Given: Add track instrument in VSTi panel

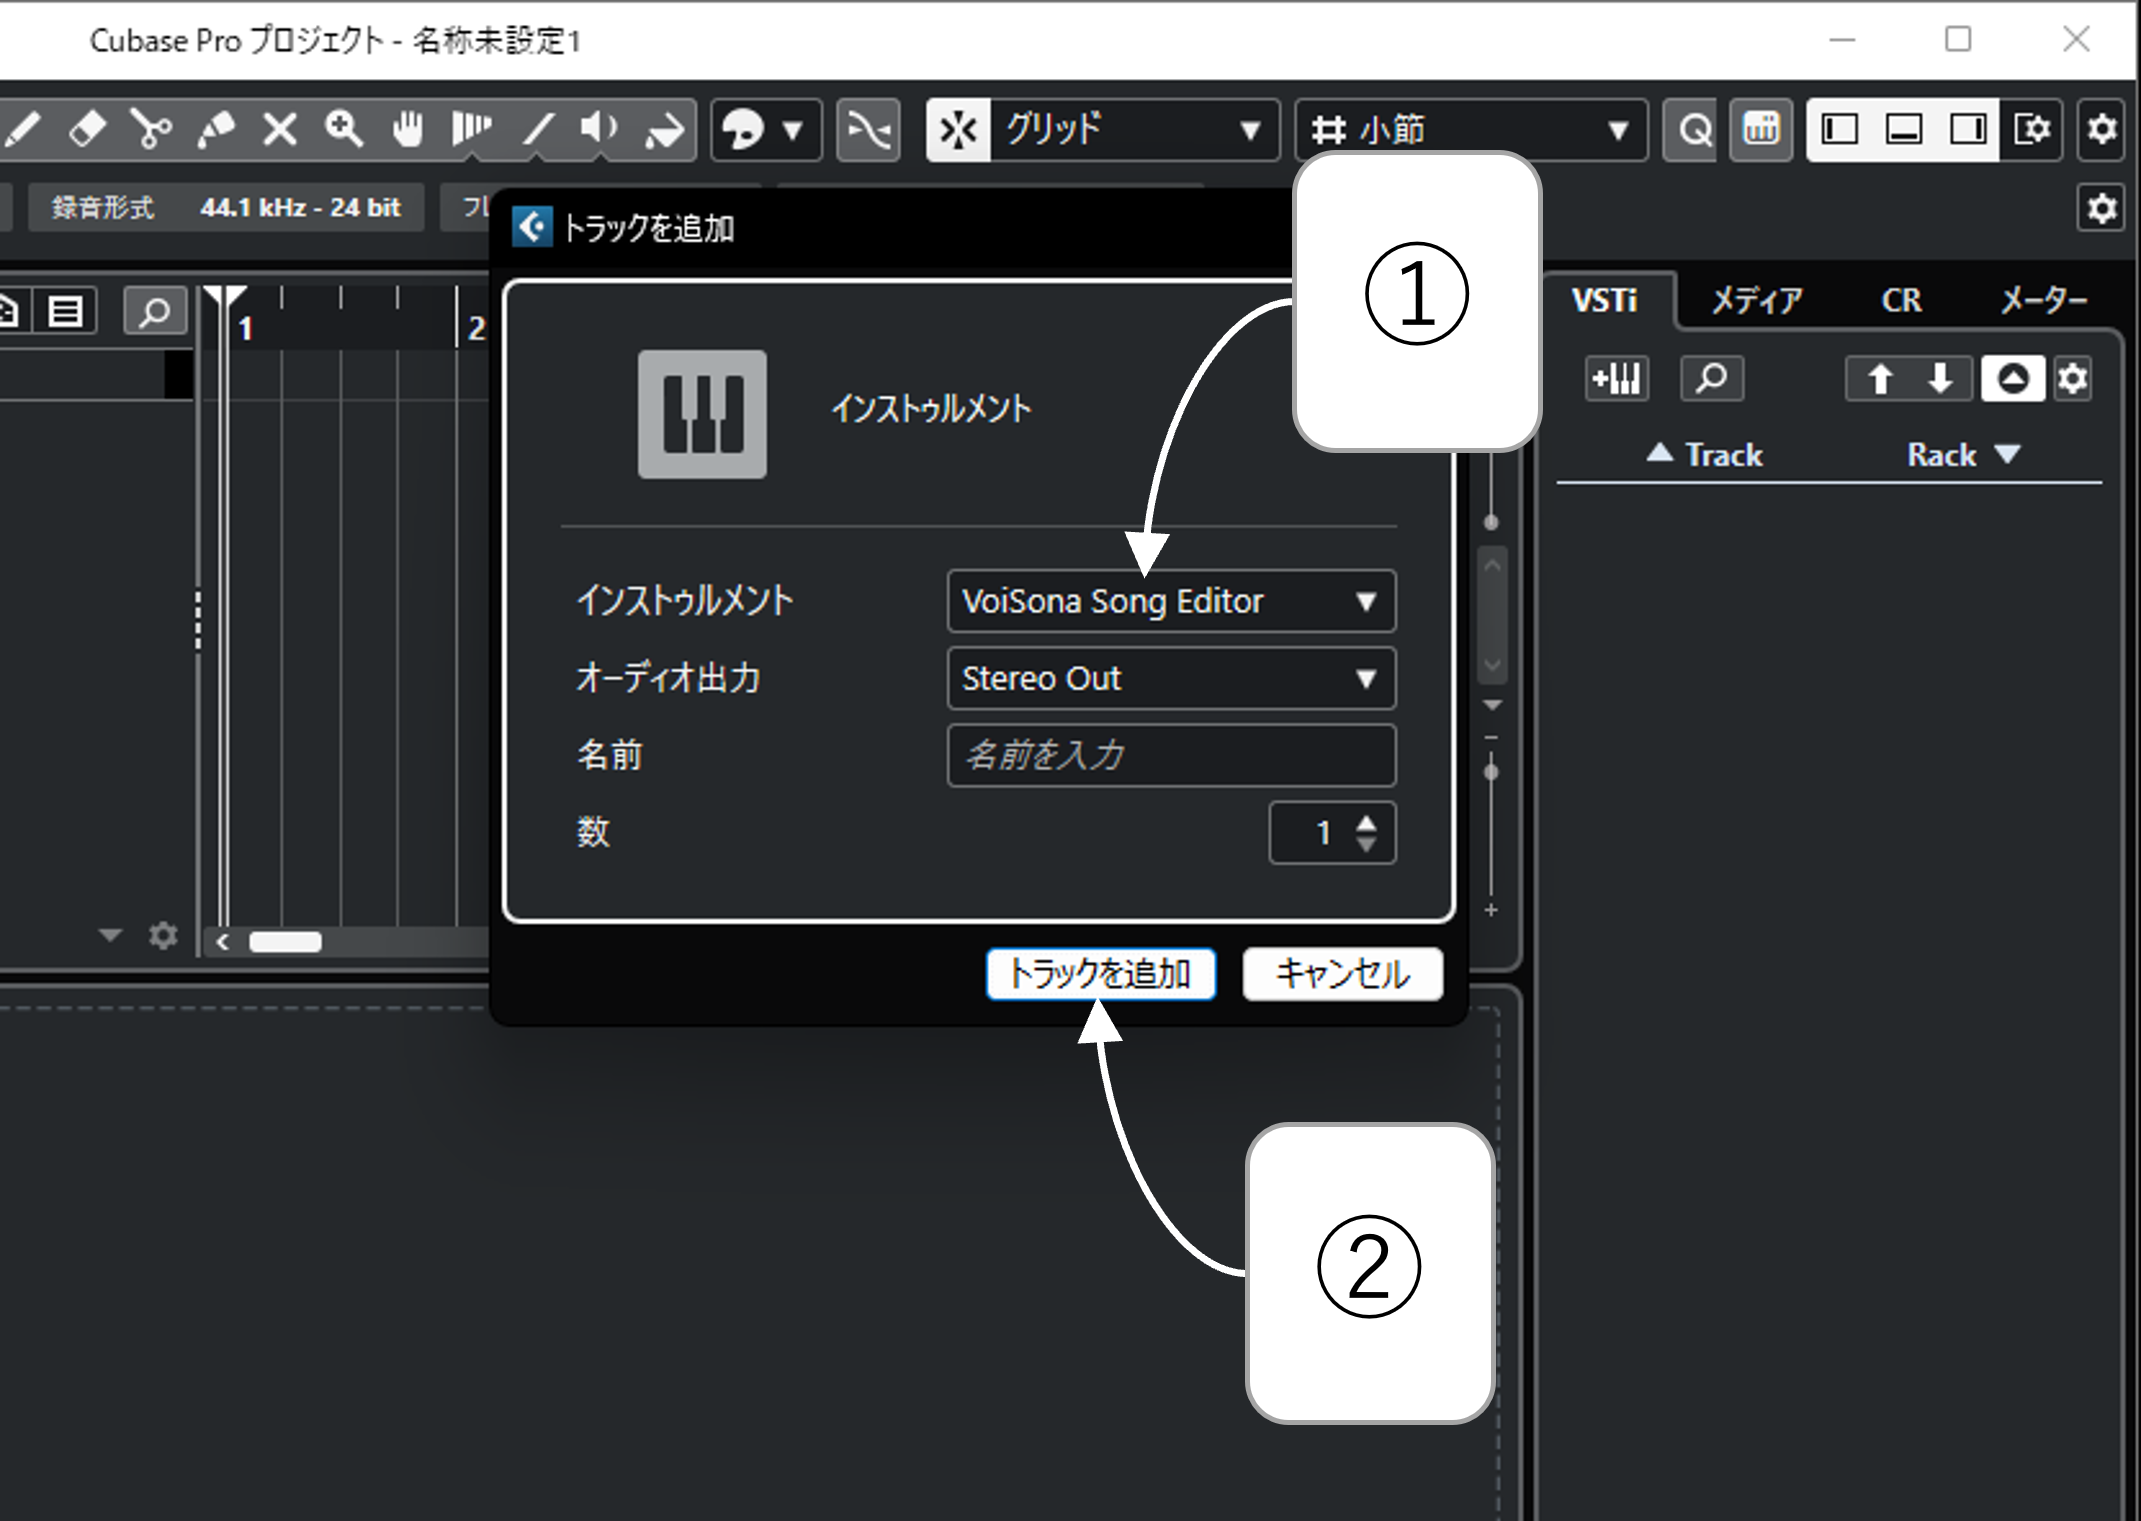Looking at the screenshot, I should pos(1617,379).
